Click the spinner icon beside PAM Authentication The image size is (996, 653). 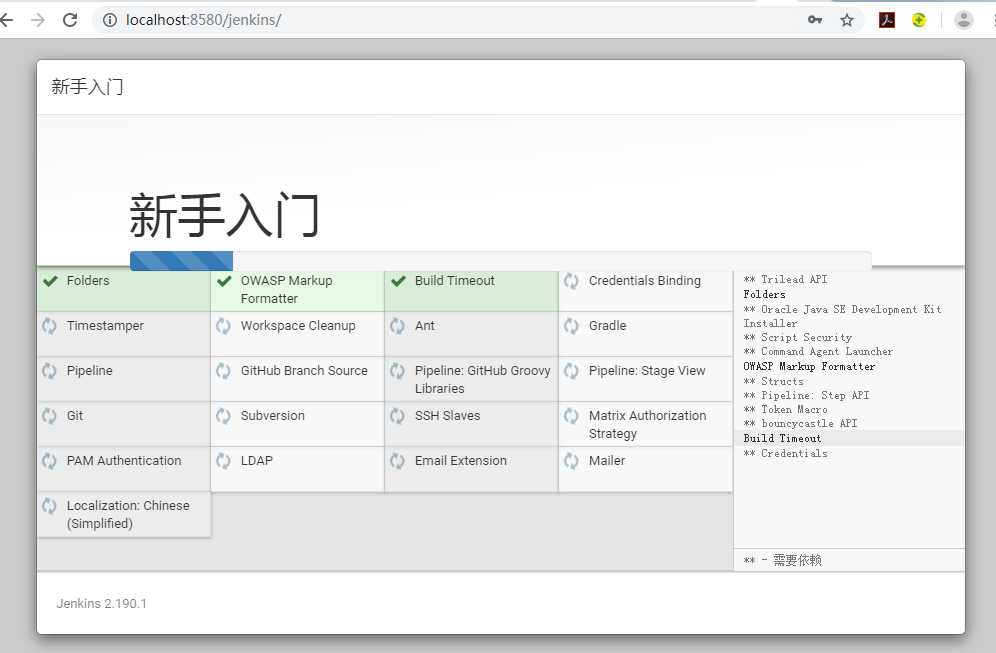point(49,461)
